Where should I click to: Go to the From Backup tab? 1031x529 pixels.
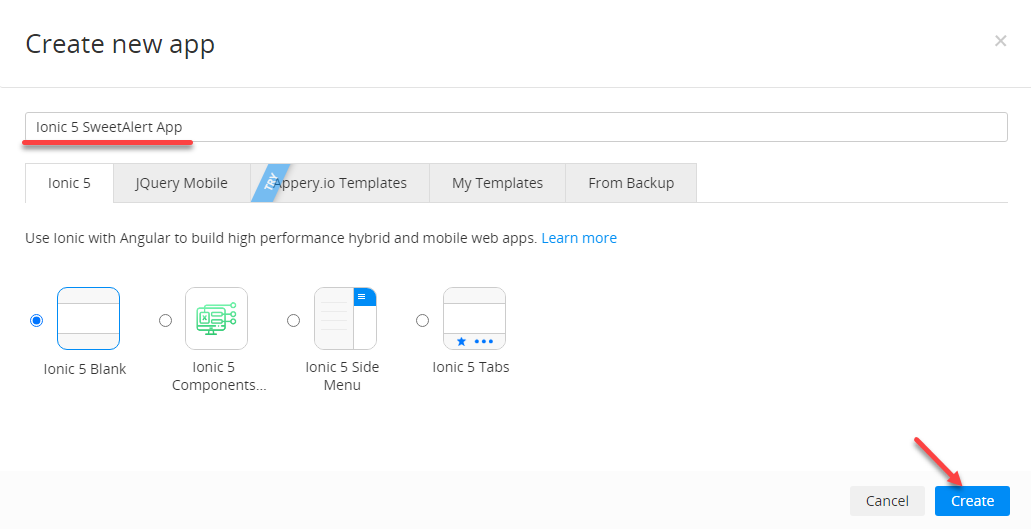click(x=631, y=183)
